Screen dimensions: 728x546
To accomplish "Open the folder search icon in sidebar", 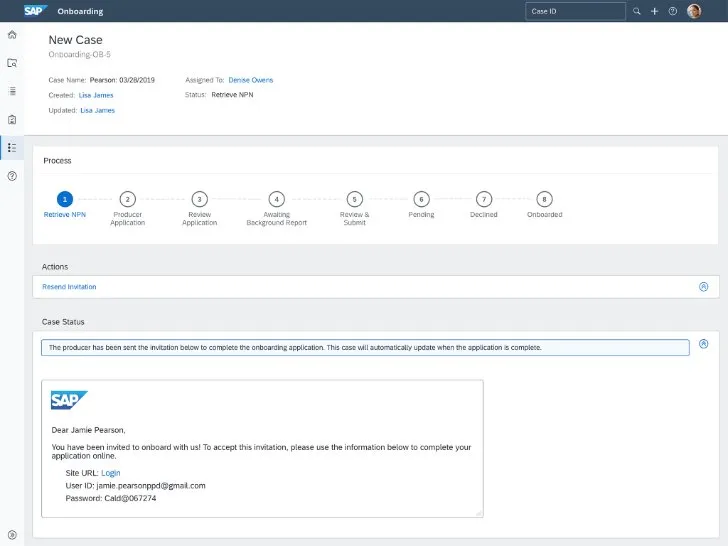I will pos(12,63).
